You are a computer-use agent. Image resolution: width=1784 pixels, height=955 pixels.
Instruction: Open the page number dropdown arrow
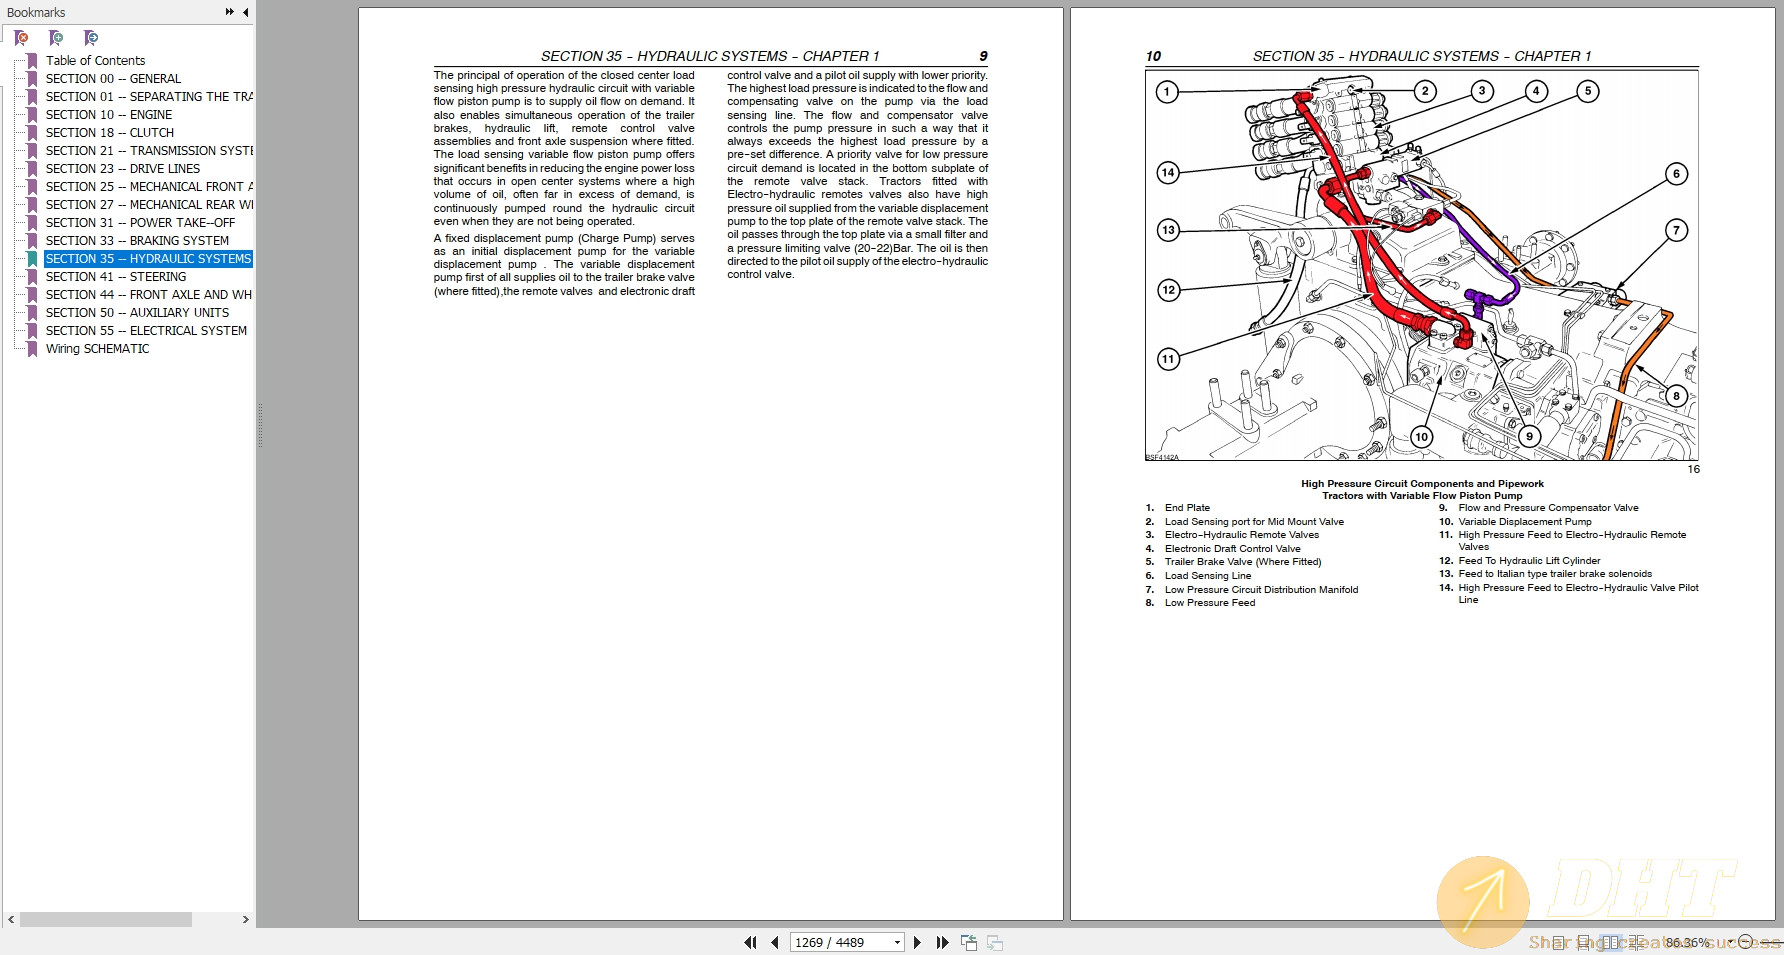coord(897,942)
